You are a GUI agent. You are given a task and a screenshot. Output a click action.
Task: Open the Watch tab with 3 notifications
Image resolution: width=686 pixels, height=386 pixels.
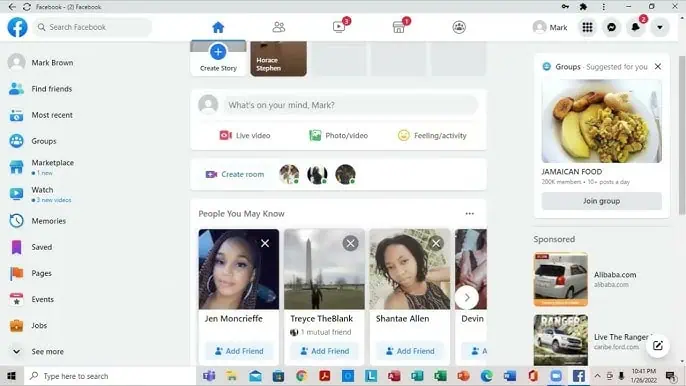pyautogui.click(x=339, y=27)
